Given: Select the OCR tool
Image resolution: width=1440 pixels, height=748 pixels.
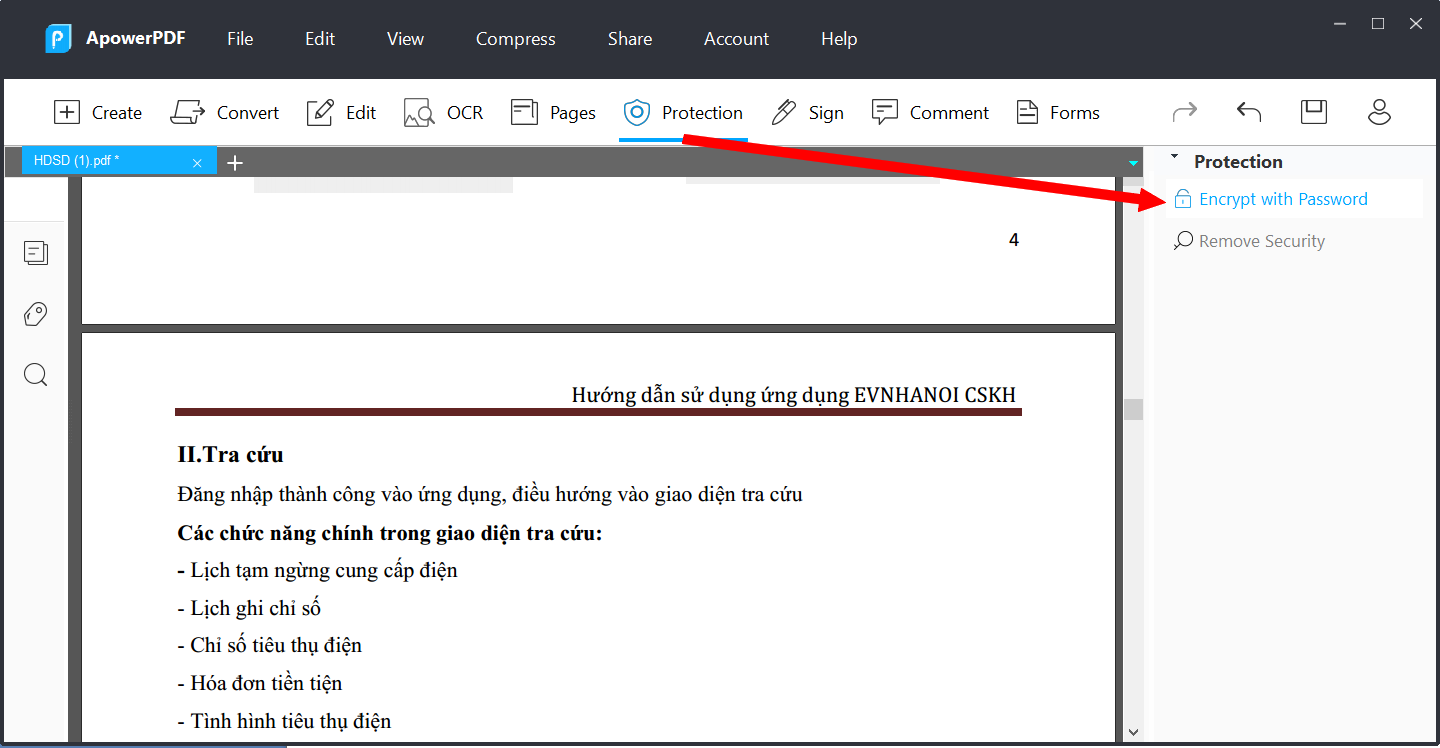Looking at the screenshot, I should point(443,112).
